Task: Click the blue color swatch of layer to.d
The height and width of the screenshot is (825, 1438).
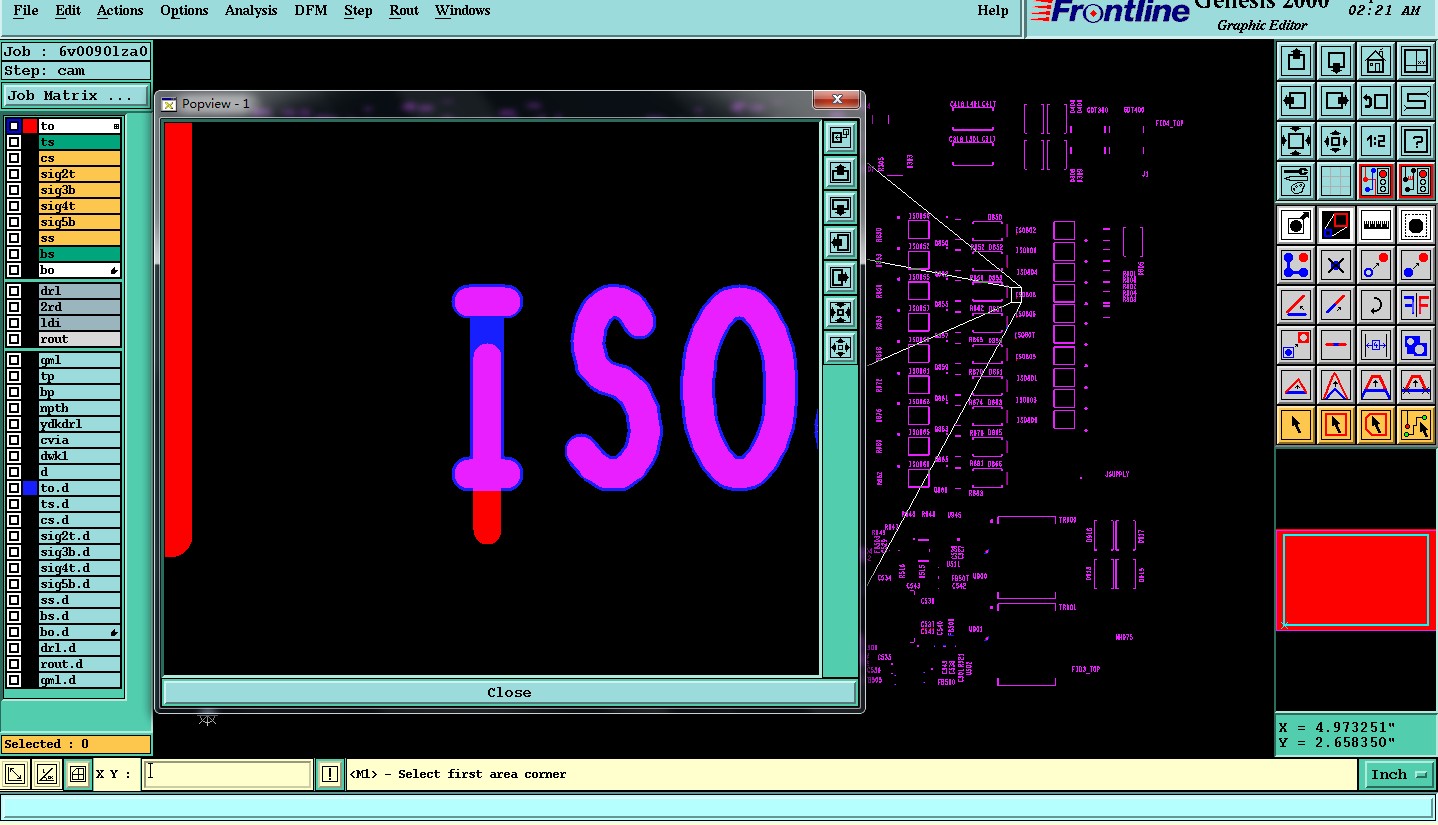Action: coord(30,488)
